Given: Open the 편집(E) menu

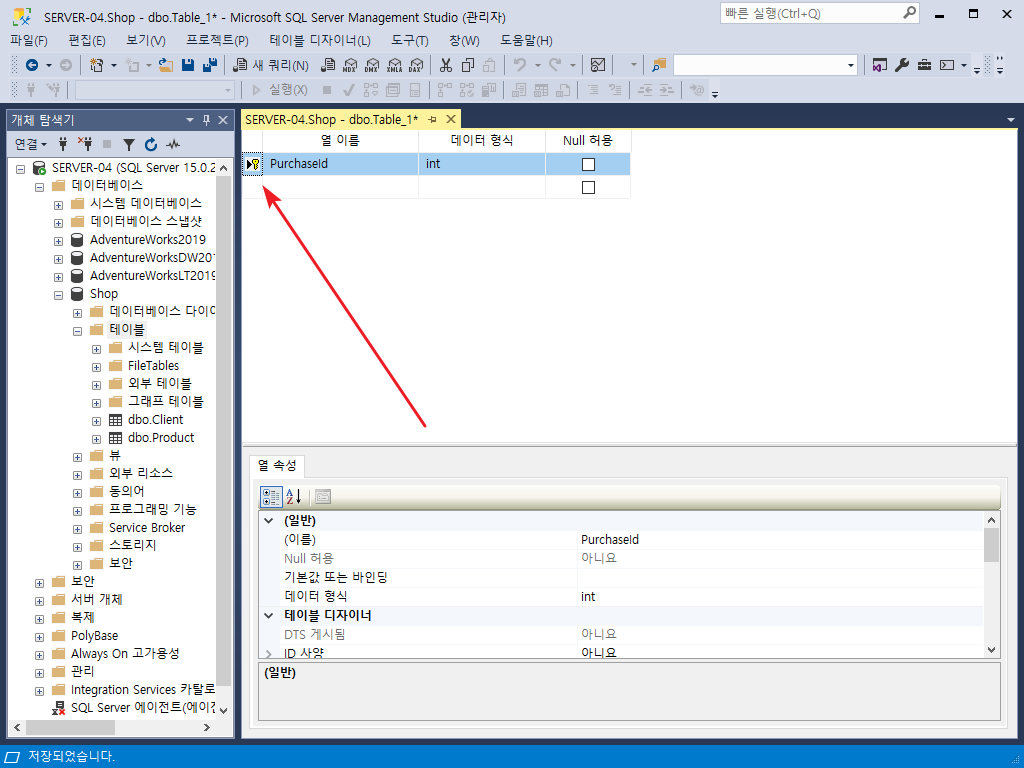Looking at the screenshot, I should click(87, 40).
